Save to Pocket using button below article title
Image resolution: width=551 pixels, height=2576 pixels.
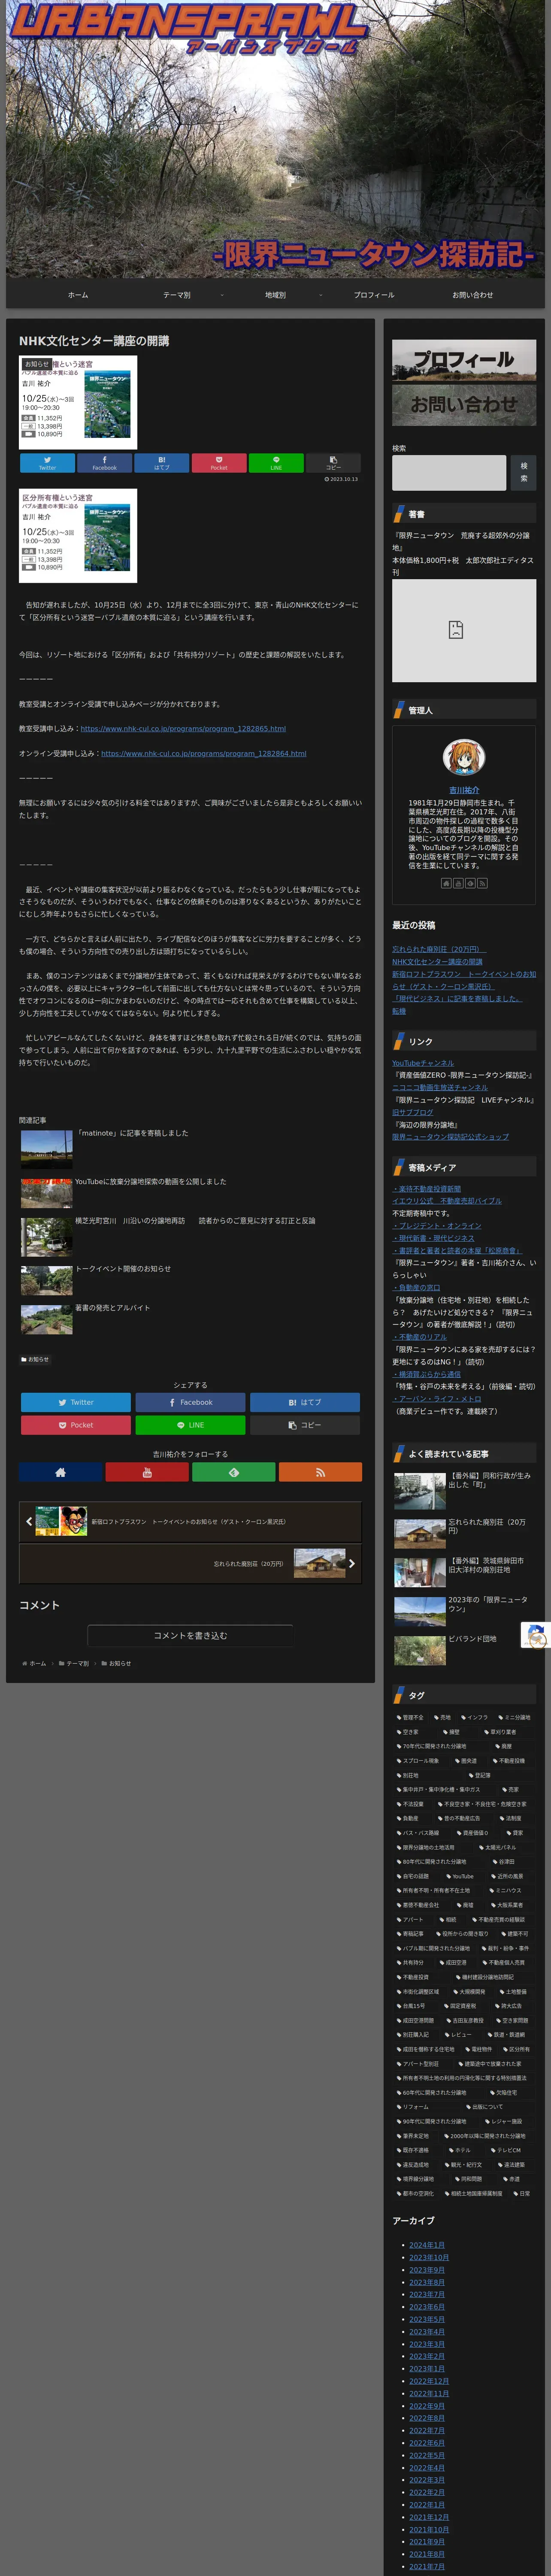click(x=219, y=463)
